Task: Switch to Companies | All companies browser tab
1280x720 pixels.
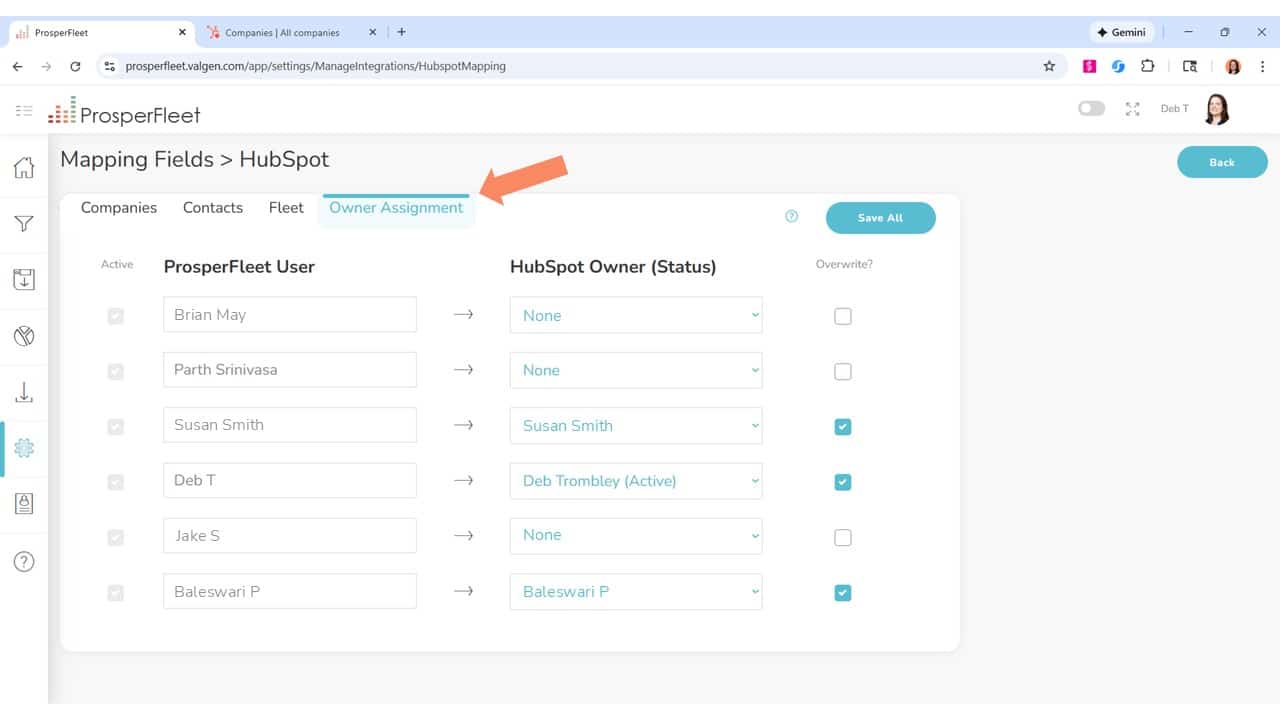Action: coord(290,32)
